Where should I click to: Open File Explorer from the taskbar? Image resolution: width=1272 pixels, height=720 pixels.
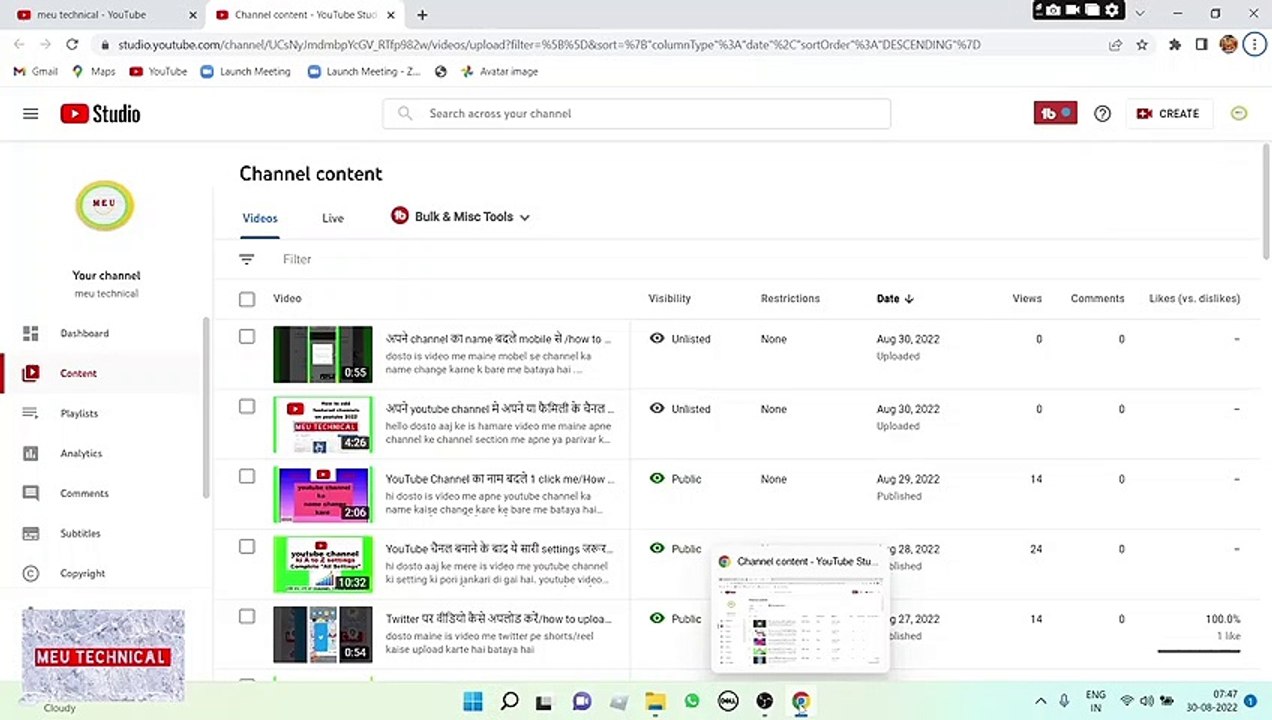point(655,701)
